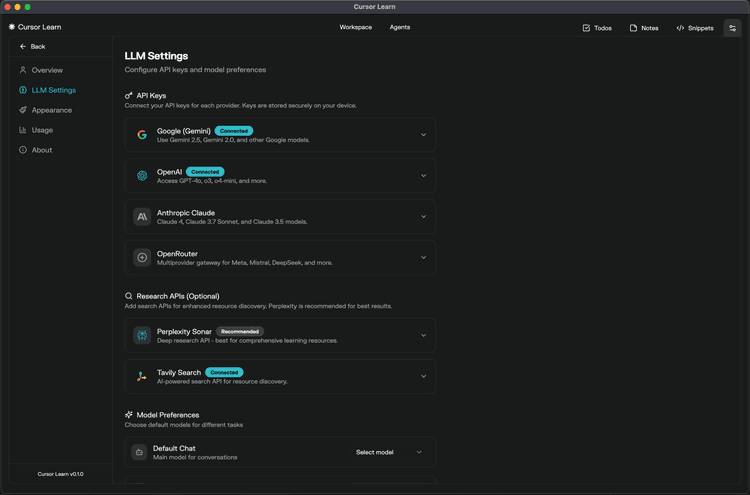The image size is (750, 495).
Task: Open the Todos panel
Action: tap(597, 28)
